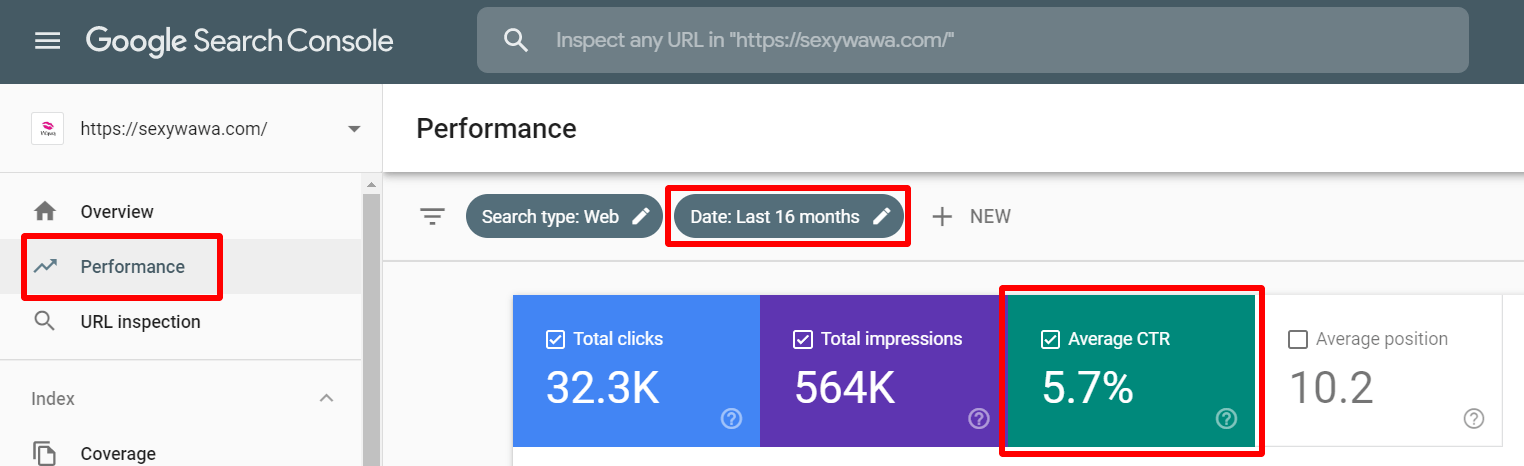Click the search magnifier icon in URL bar
1524x466 pixels.
(x=515, y=41)
